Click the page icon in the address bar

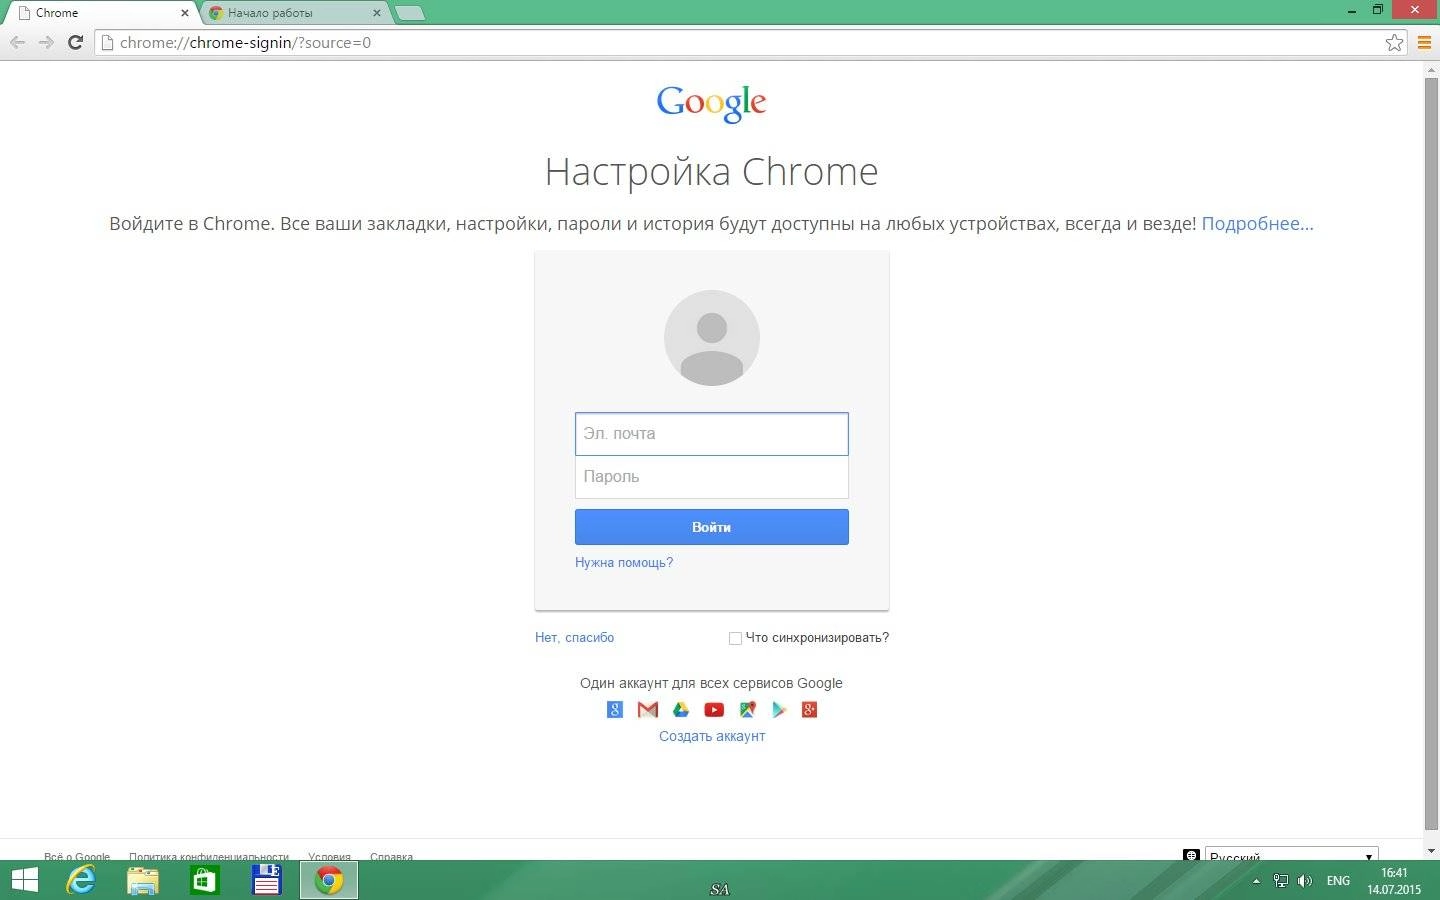[x=107, y=42]
